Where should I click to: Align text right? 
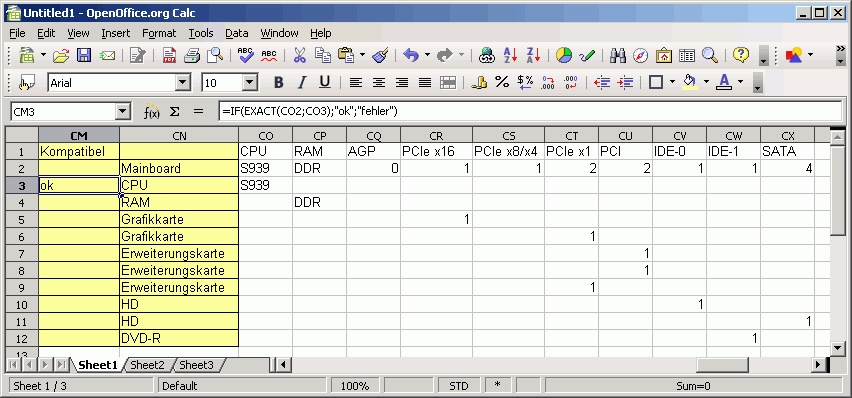[402, 83]
